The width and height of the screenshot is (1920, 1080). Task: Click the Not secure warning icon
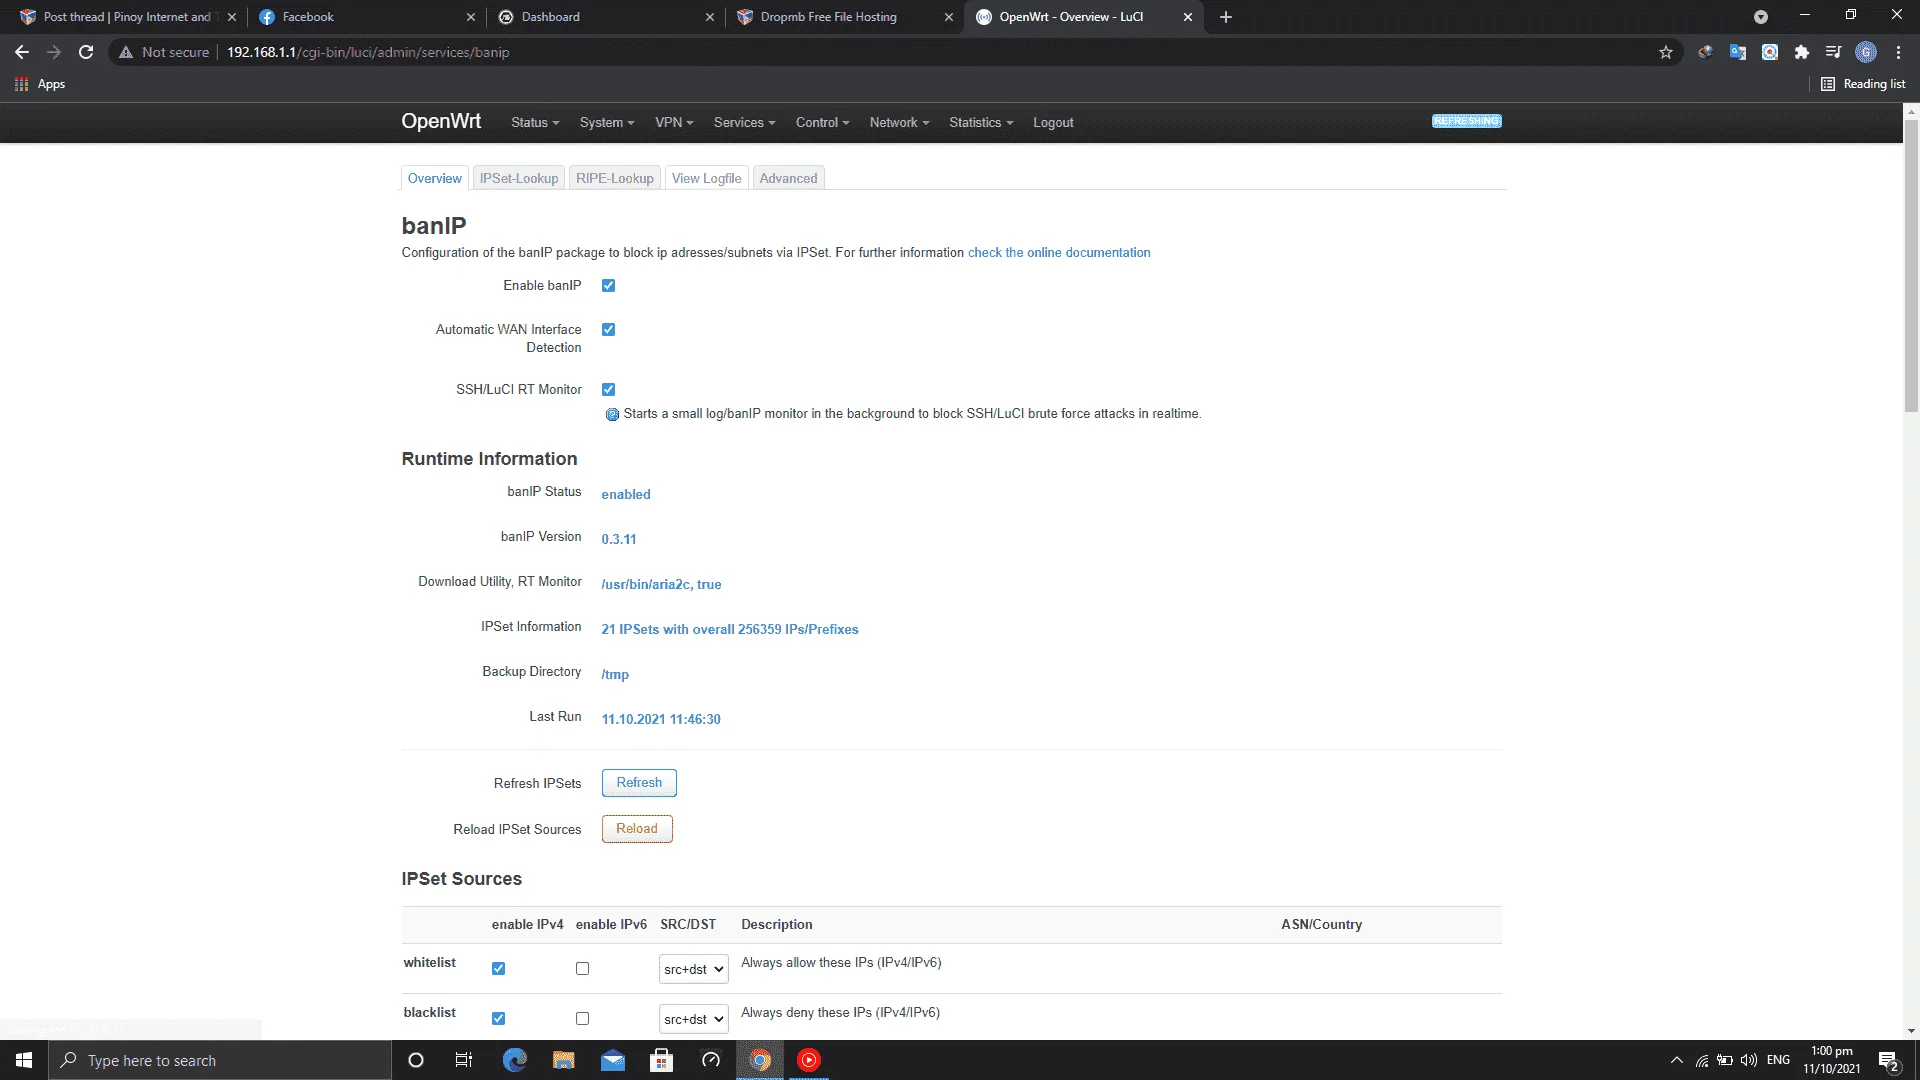(126, 52)
